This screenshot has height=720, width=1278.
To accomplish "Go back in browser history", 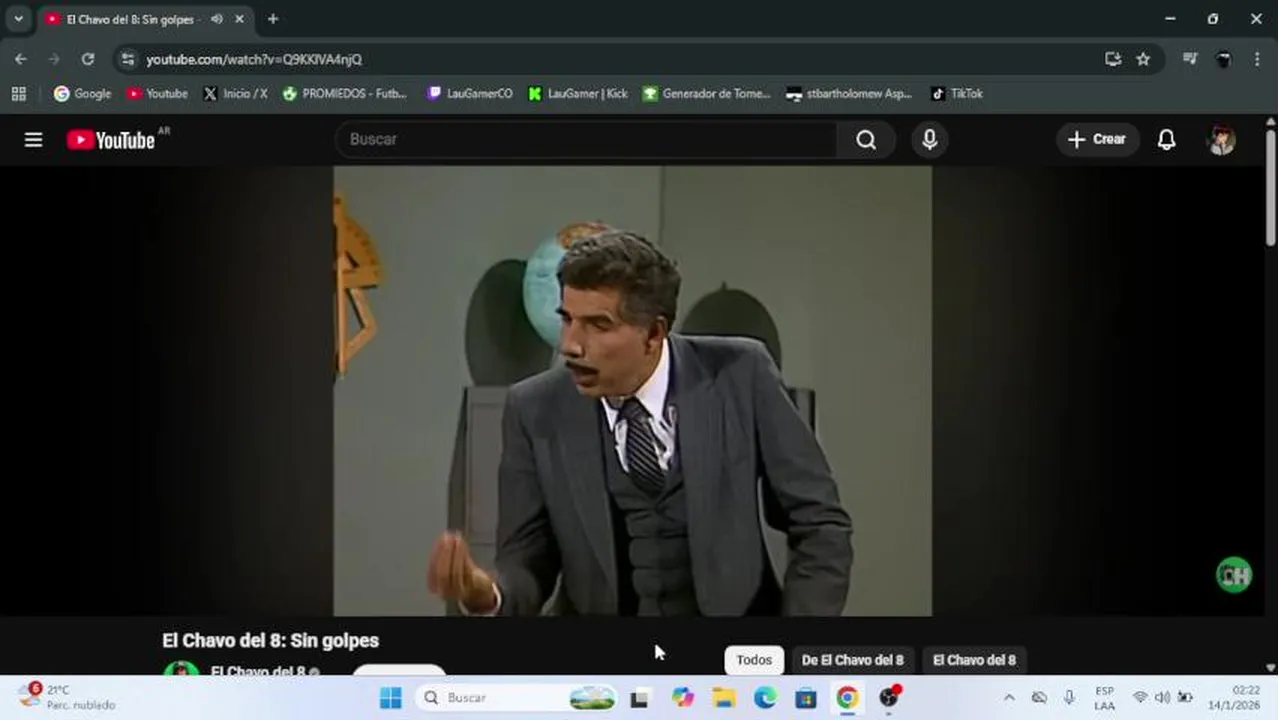I will click(x=21, y=59).
